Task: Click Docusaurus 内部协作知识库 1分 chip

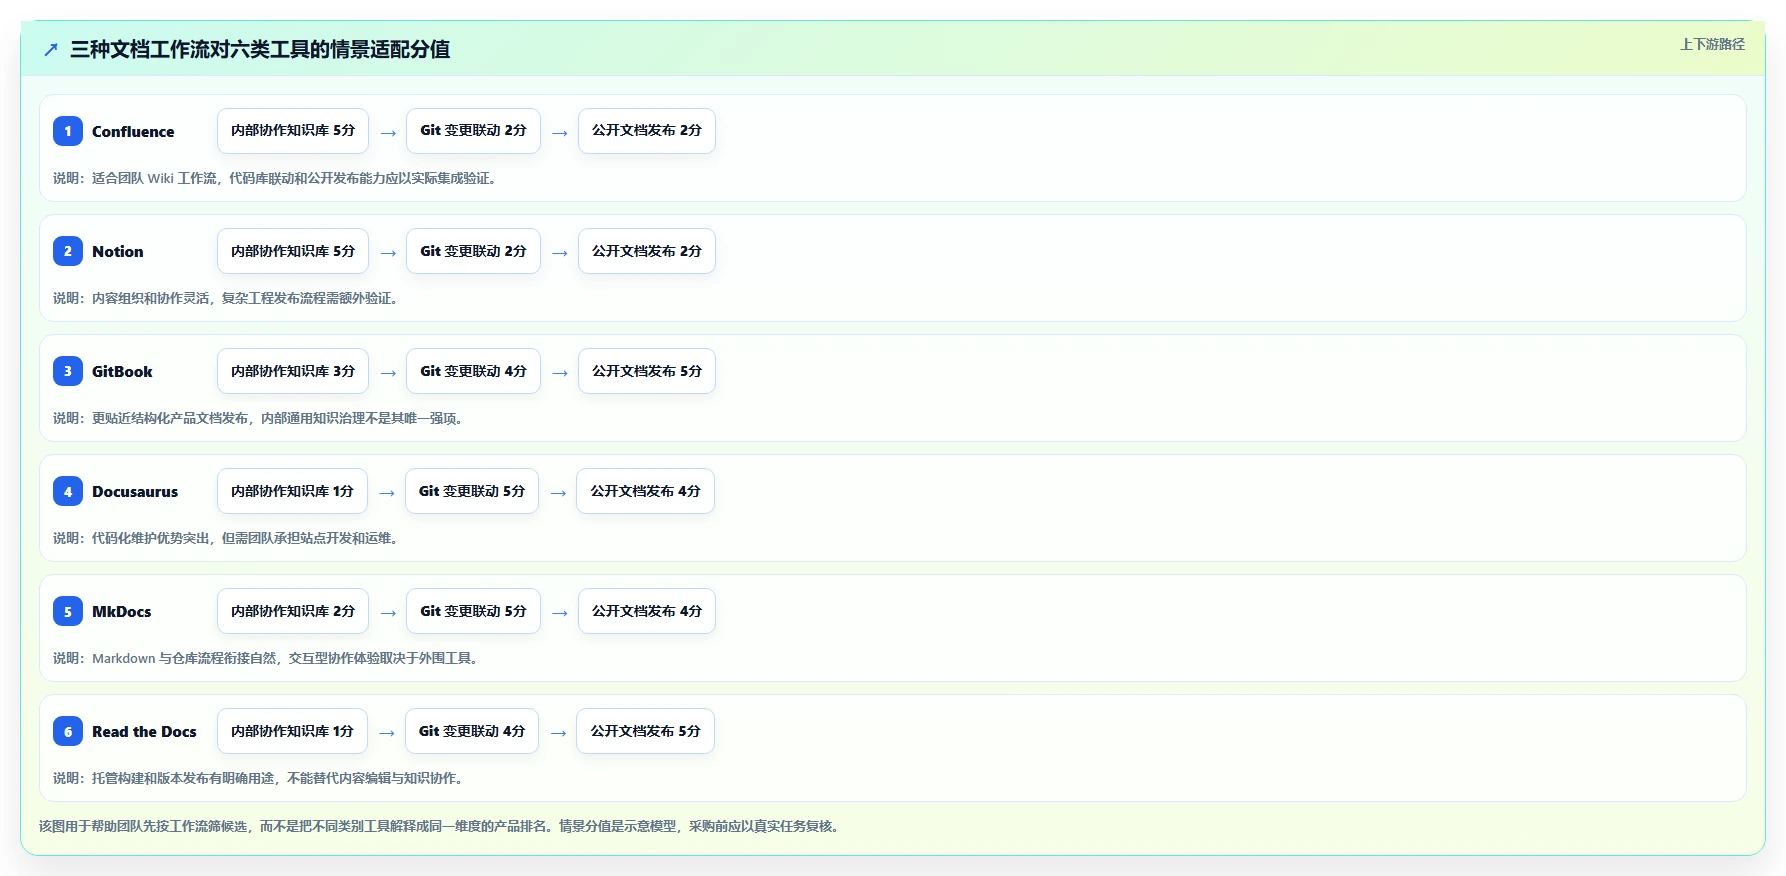Action: 292,491
